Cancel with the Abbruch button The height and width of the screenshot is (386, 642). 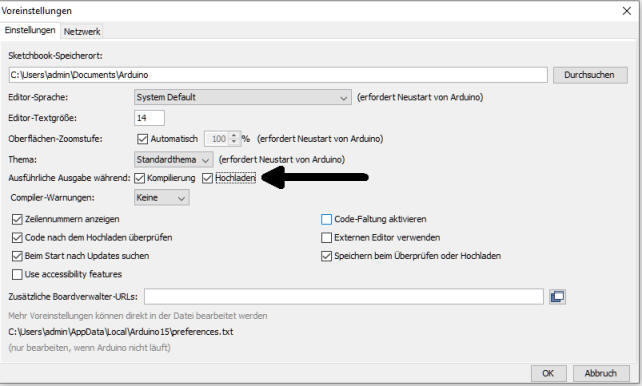pos(601,373)
